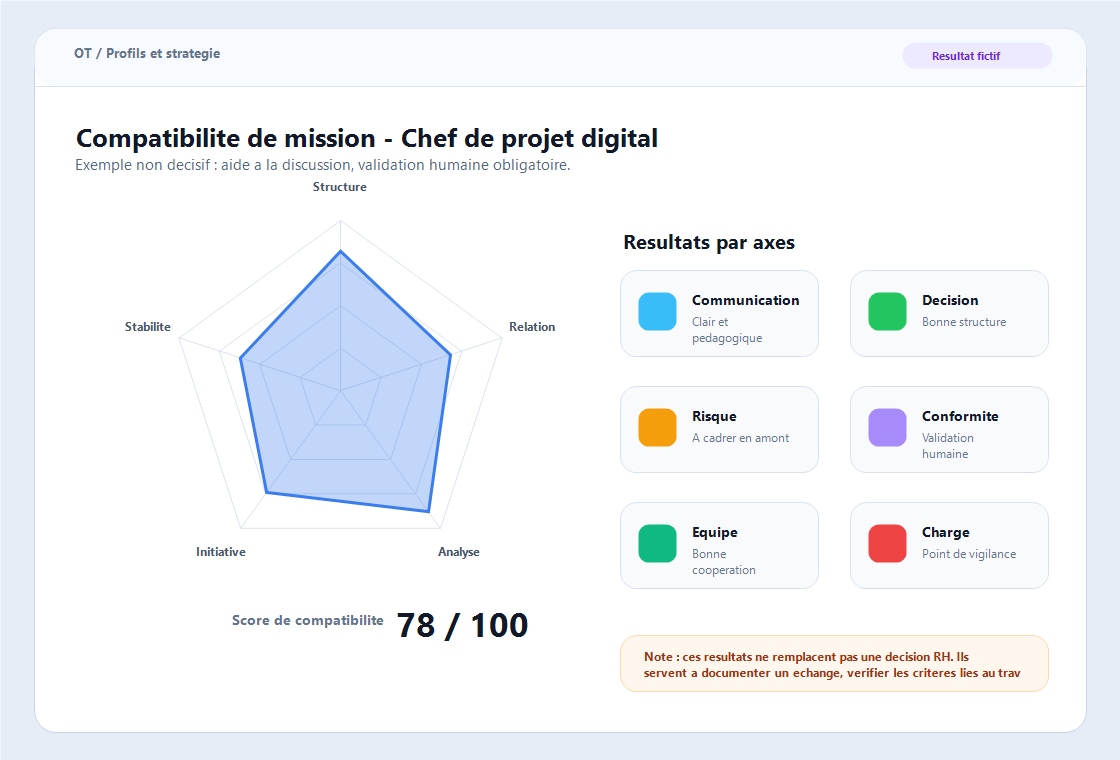1120x760 pixels.
Task: Click the Bonne cooperation description
Action: tap(724, 561)
